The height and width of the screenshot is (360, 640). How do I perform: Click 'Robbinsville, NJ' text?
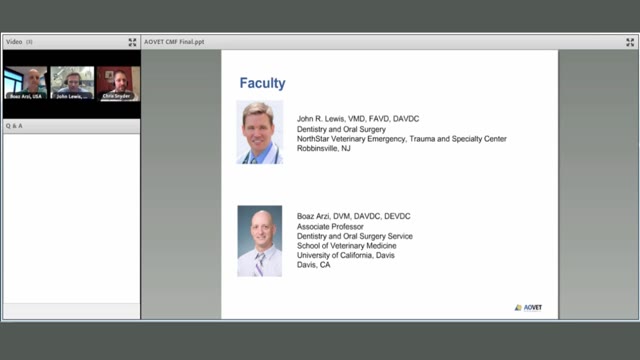click(x=324, y=148)
